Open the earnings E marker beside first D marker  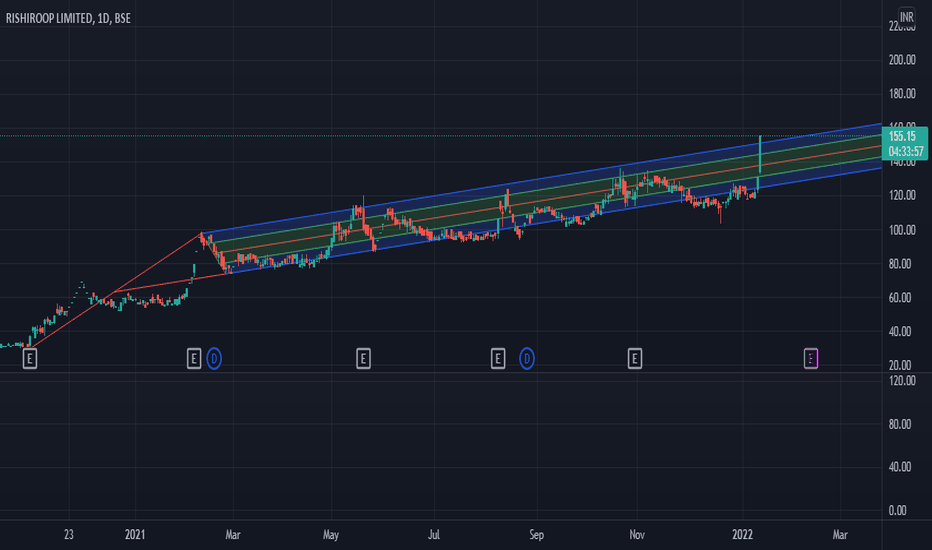194,359
